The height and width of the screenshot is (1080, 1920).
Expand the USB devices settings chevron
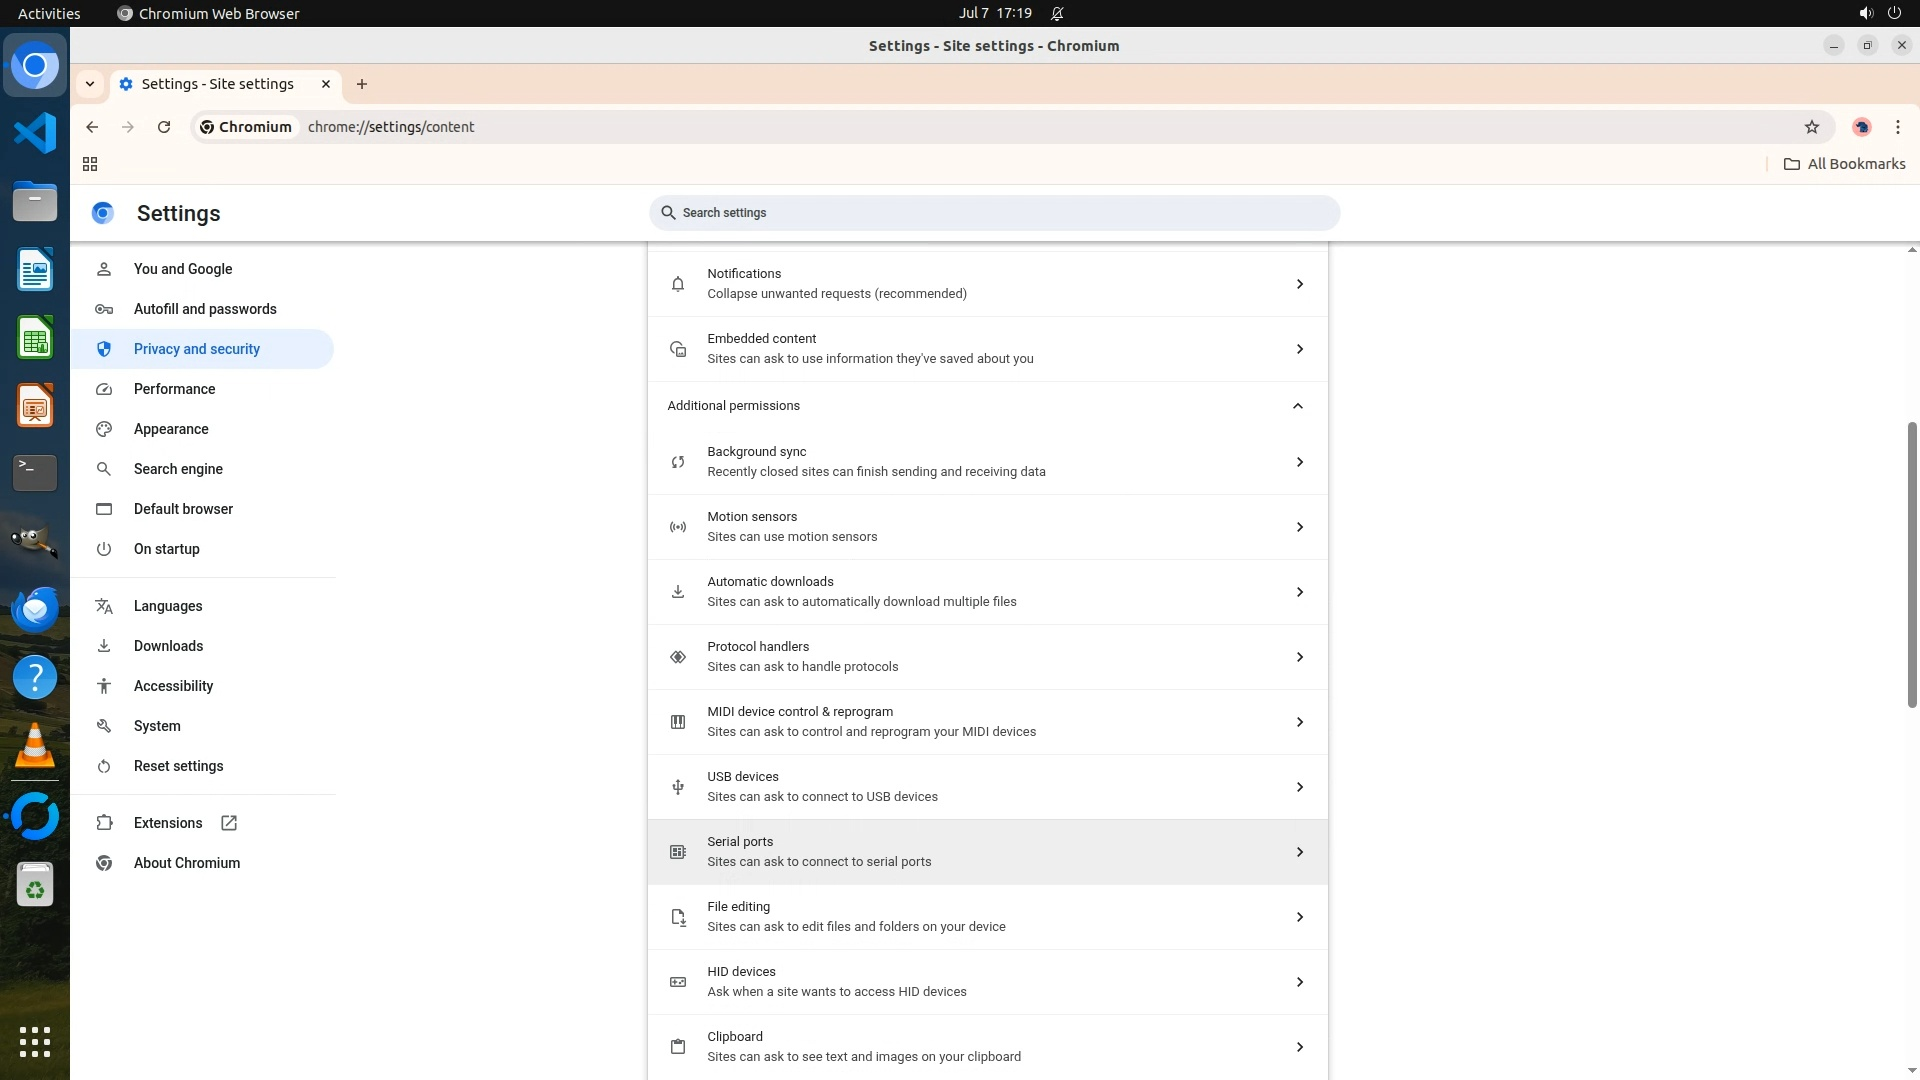pos(1299,787)
